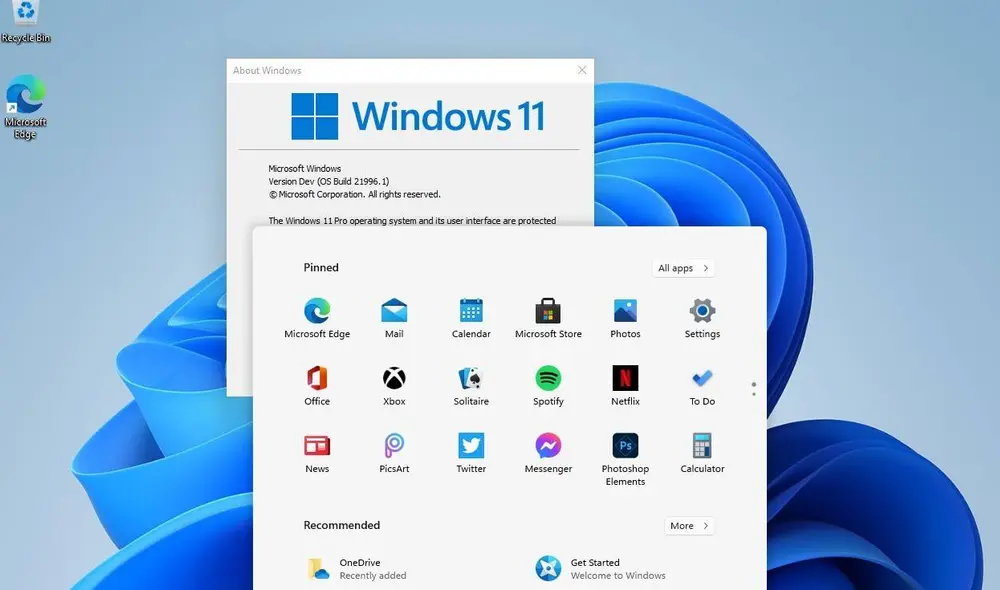Expand More recommended items
This screenshot has height=590, width=1000.
point(688,525)
